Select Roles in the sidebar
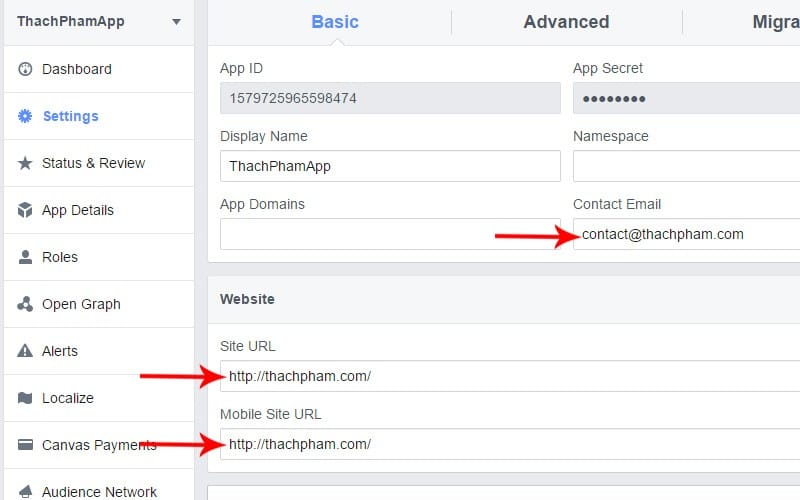Screen dimensions: 800x500 click(99, 257)
